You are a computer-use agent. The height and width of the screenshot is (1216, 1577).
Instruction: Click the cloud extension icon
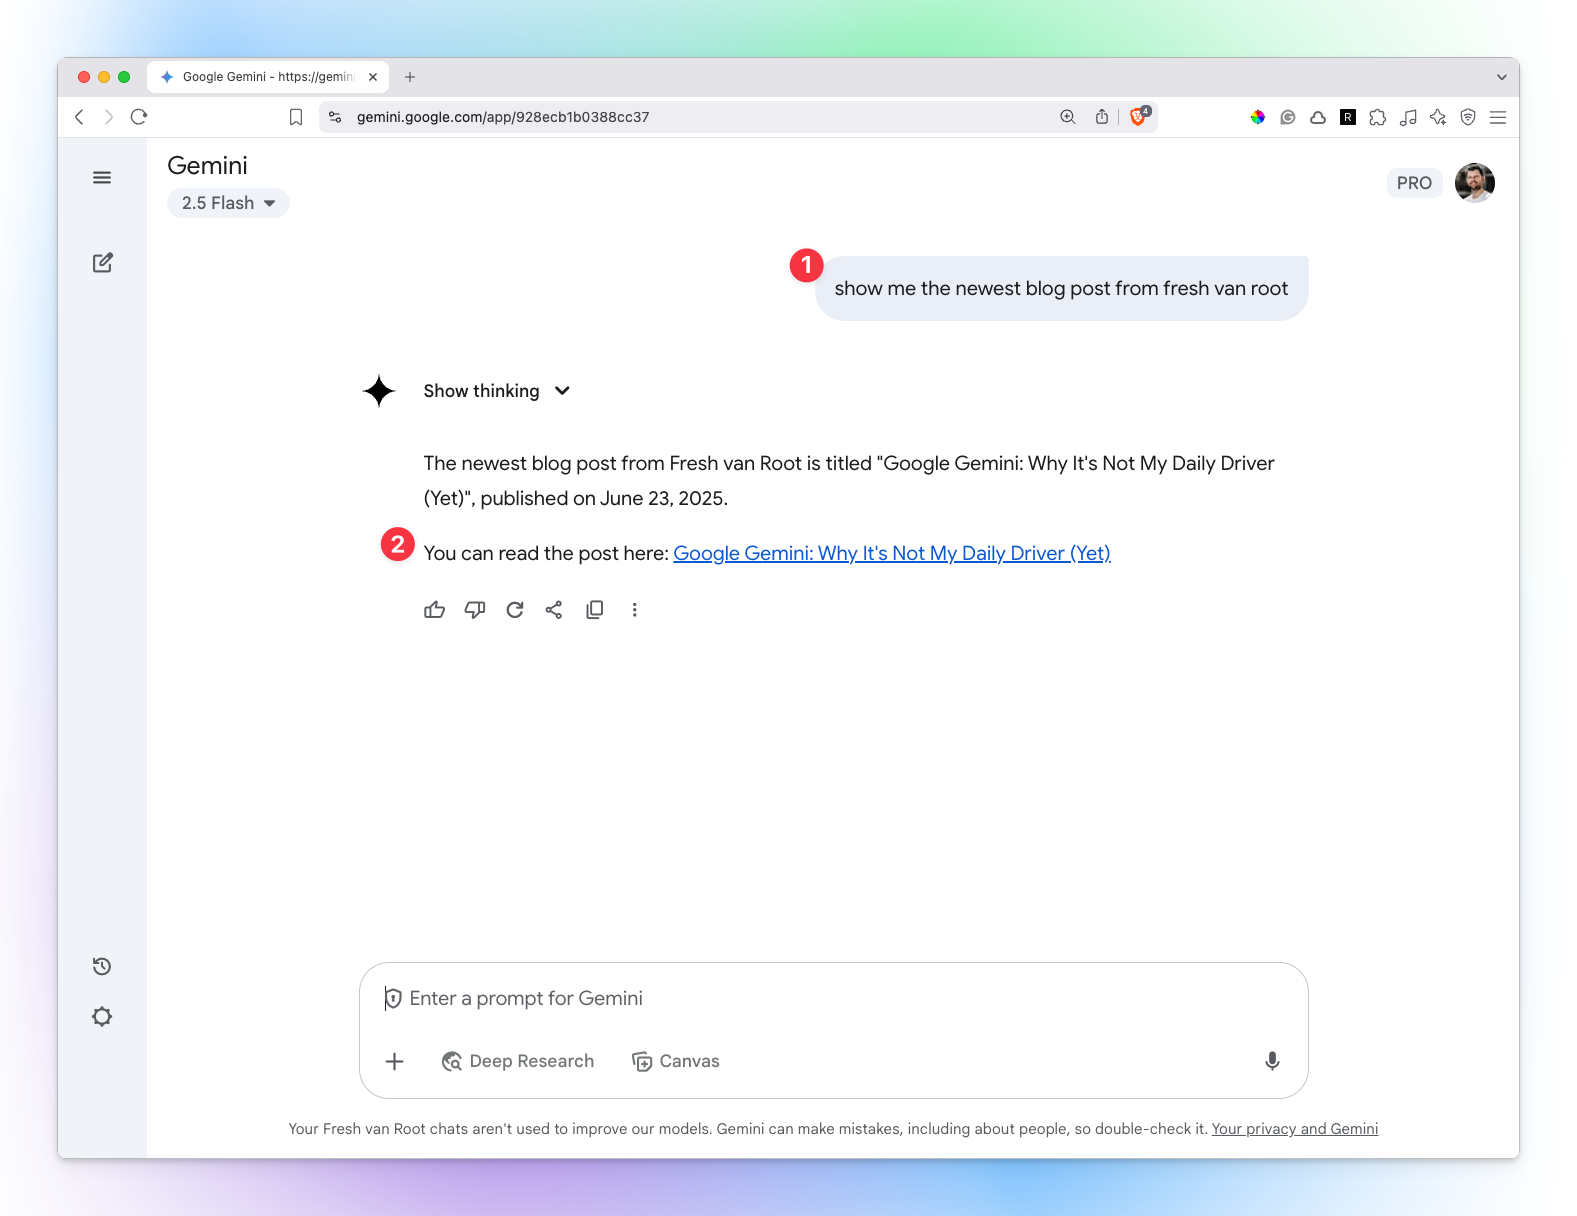[x=1318, y=117]
